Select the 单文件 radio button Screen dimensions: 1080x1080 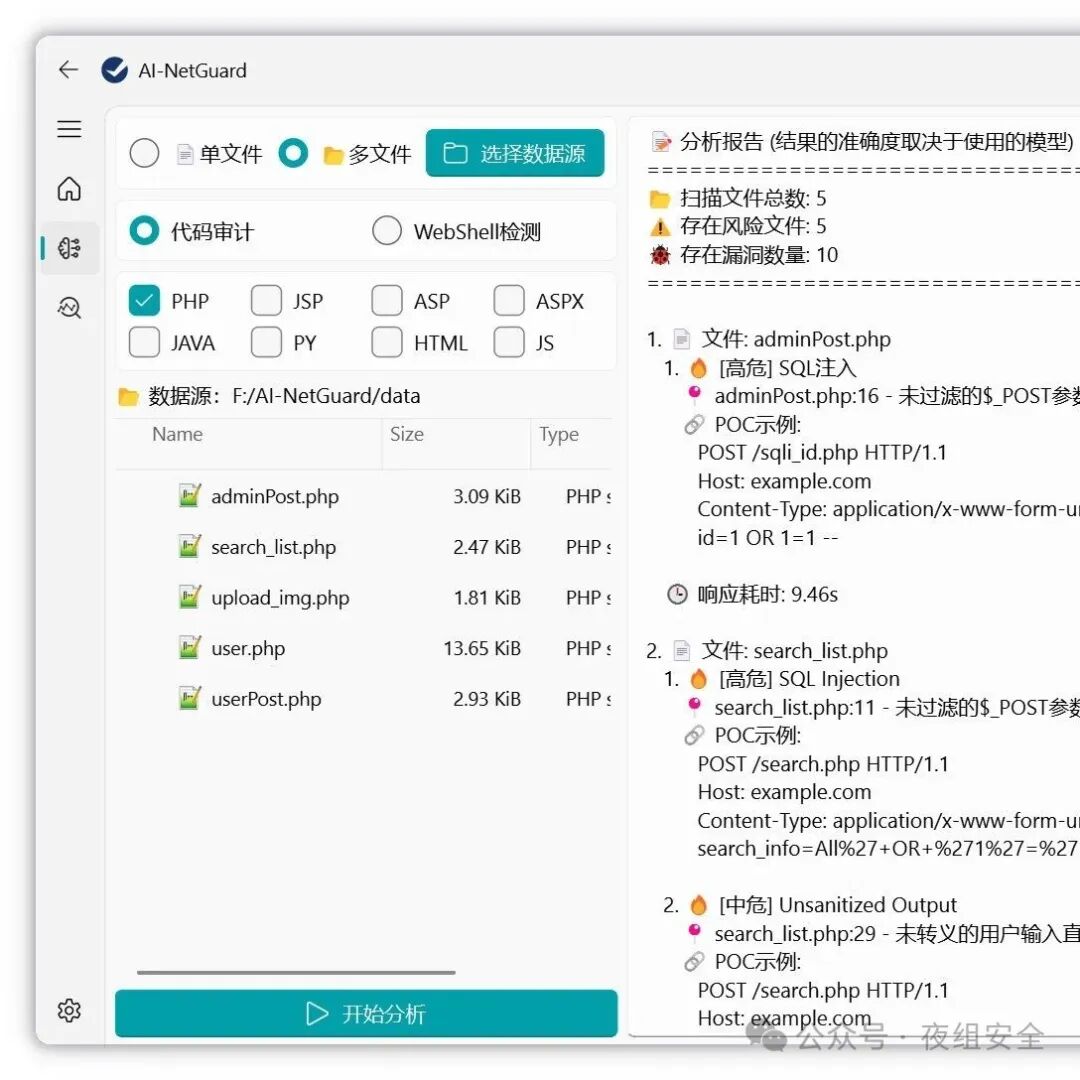pyautogui.click(x=144, y=153)
